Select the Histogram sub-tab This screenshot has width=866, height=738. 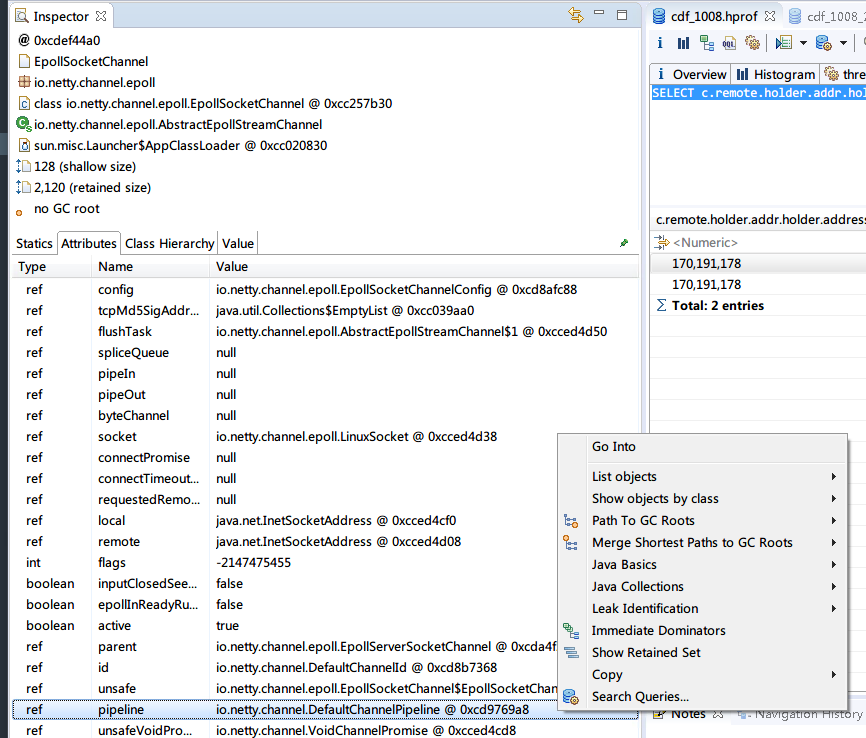(x=776, y=74)
